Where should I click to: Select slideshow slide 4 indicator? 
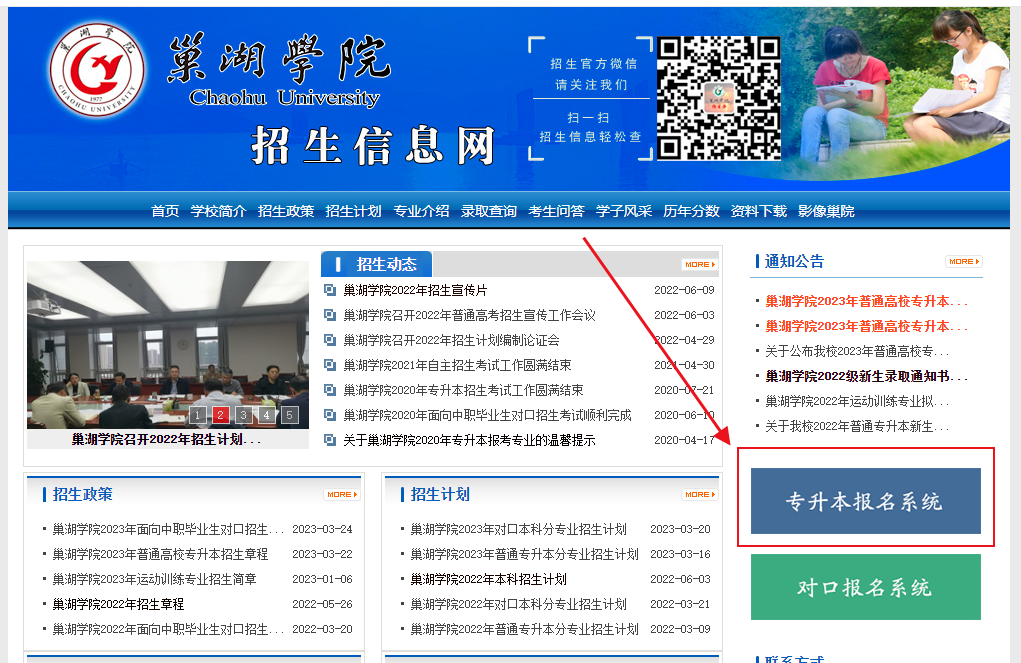point(267,415)
